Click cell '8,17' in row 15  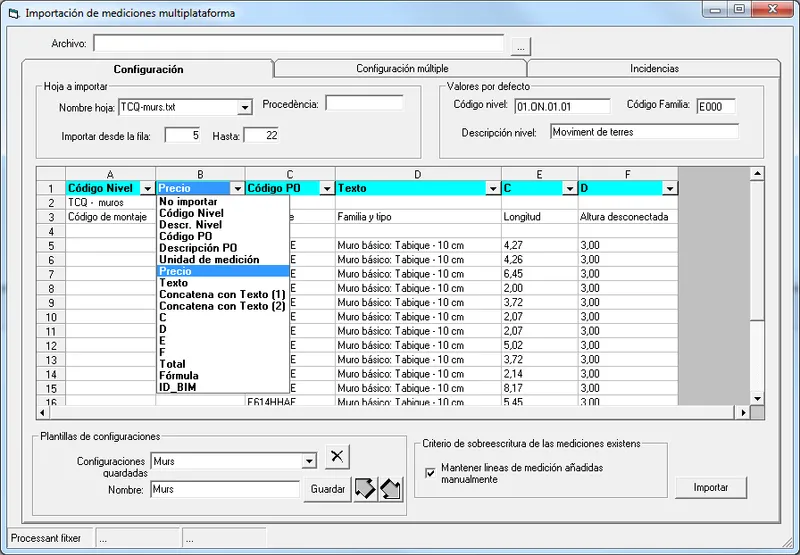tap(539, 388)
